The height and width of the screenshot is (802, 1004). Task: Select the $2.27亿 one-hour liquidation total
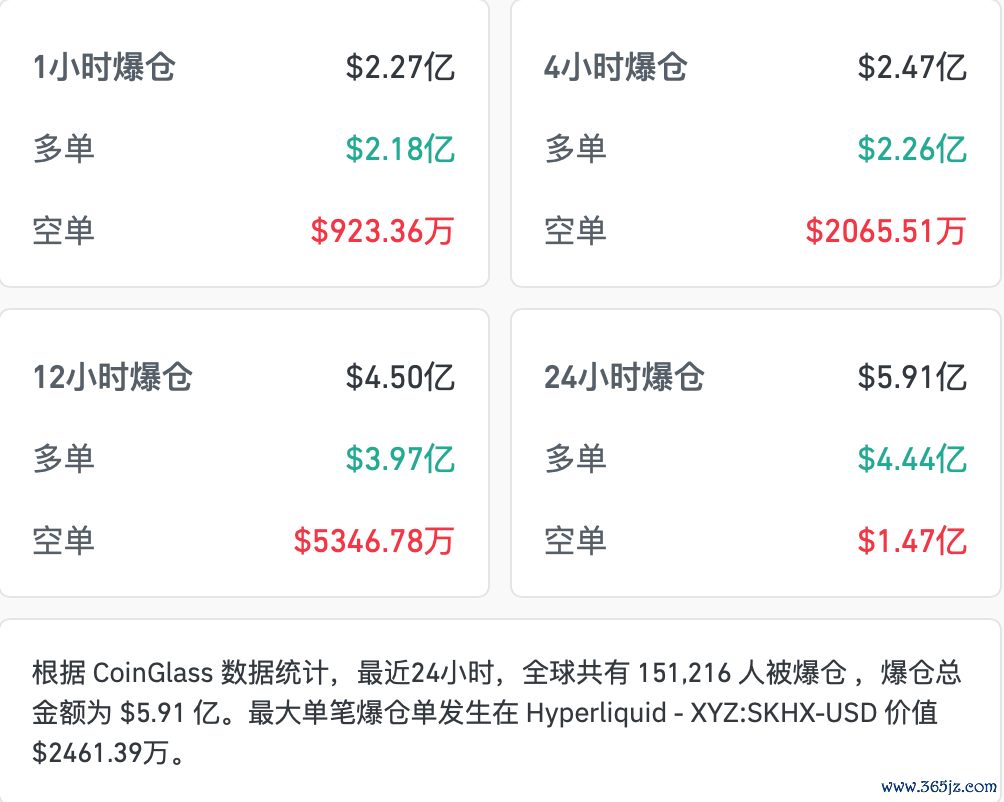click(400, 67)
